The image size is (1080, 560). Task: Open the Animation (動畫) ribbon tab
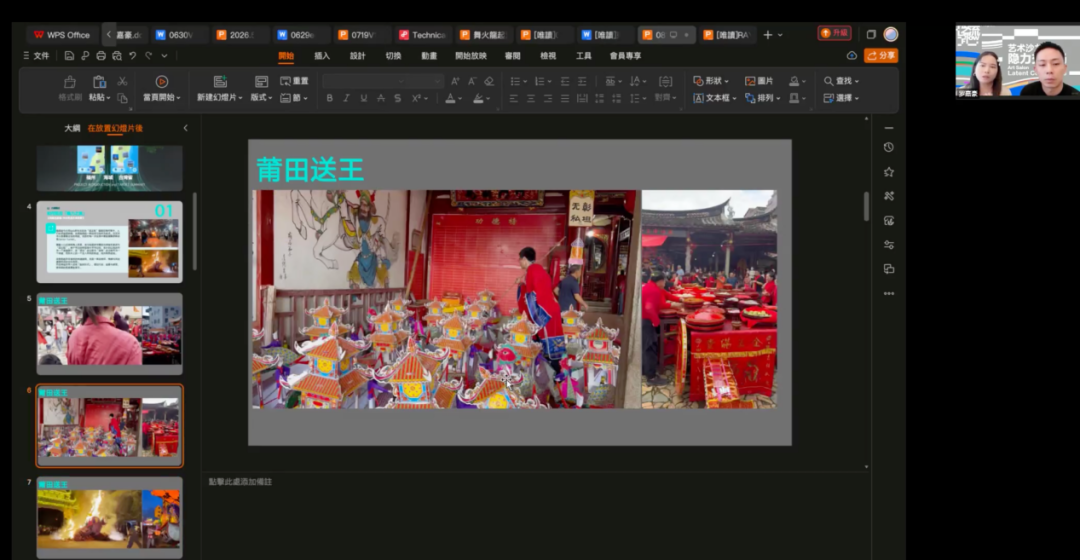click(x=429, y=56)
